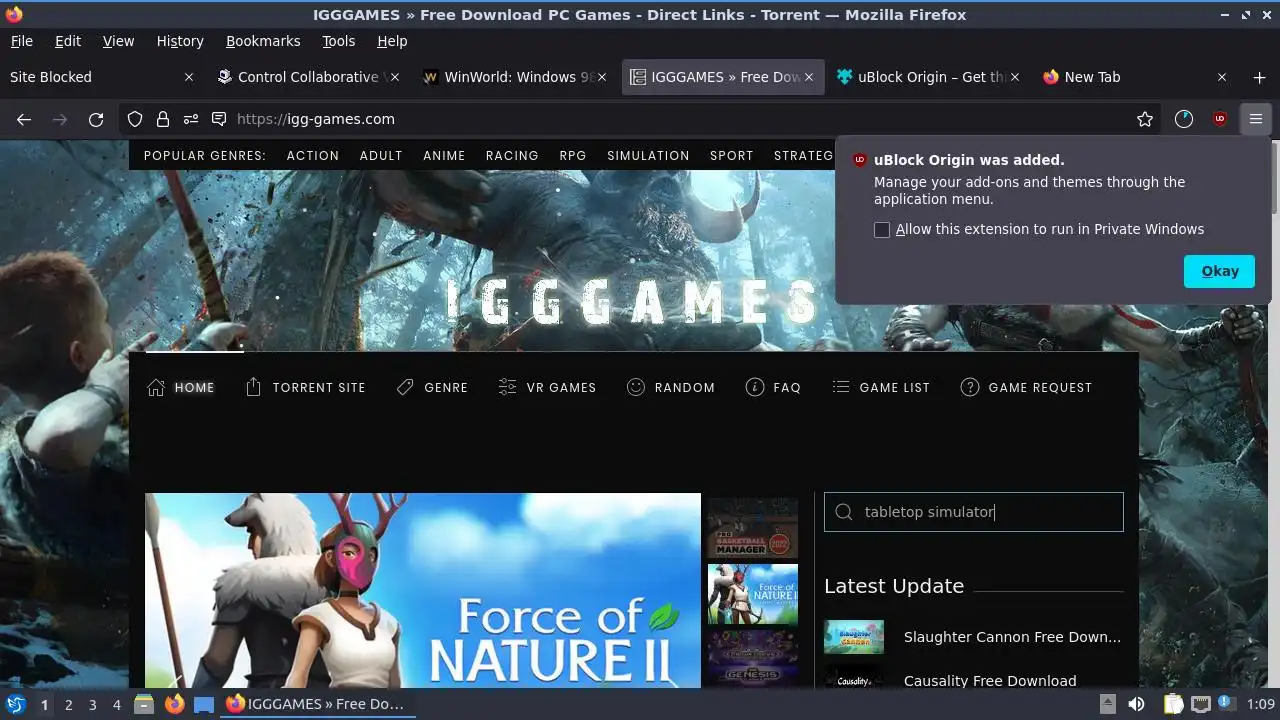
Task: Select the ACTION genre link
Action: 313,156
